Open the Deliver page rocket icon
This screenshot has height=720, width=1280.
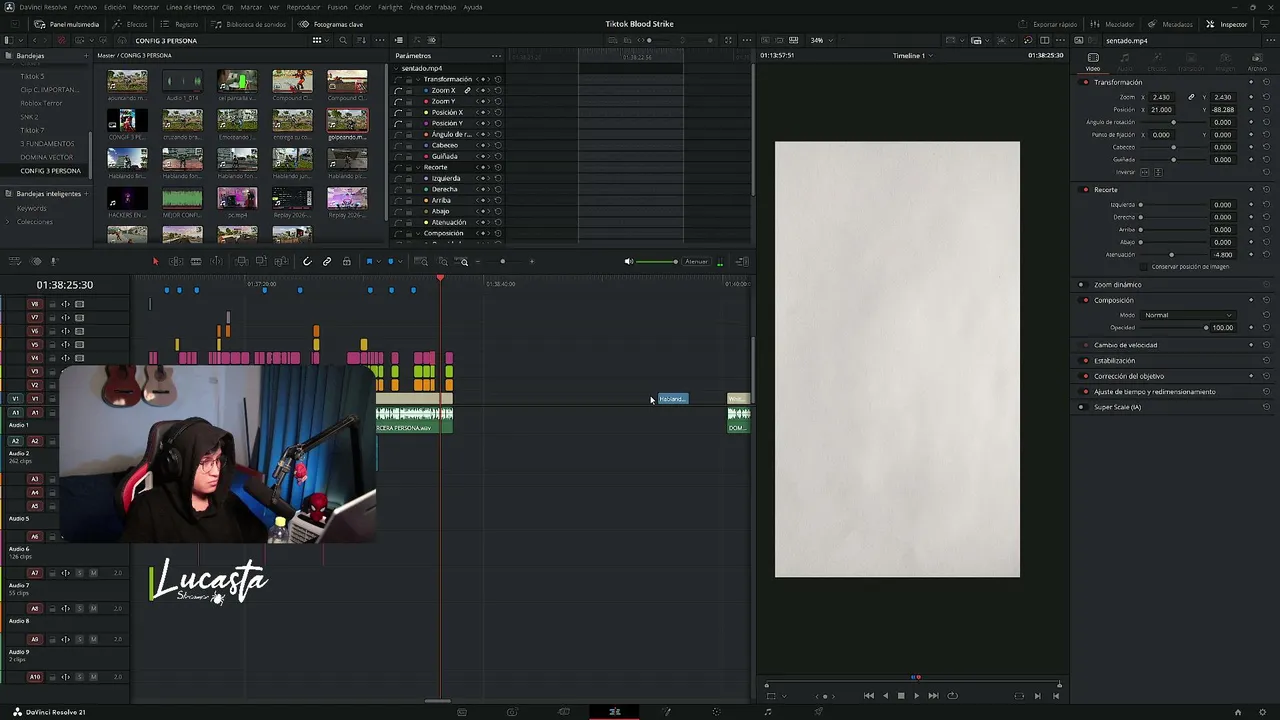[819, 712]
